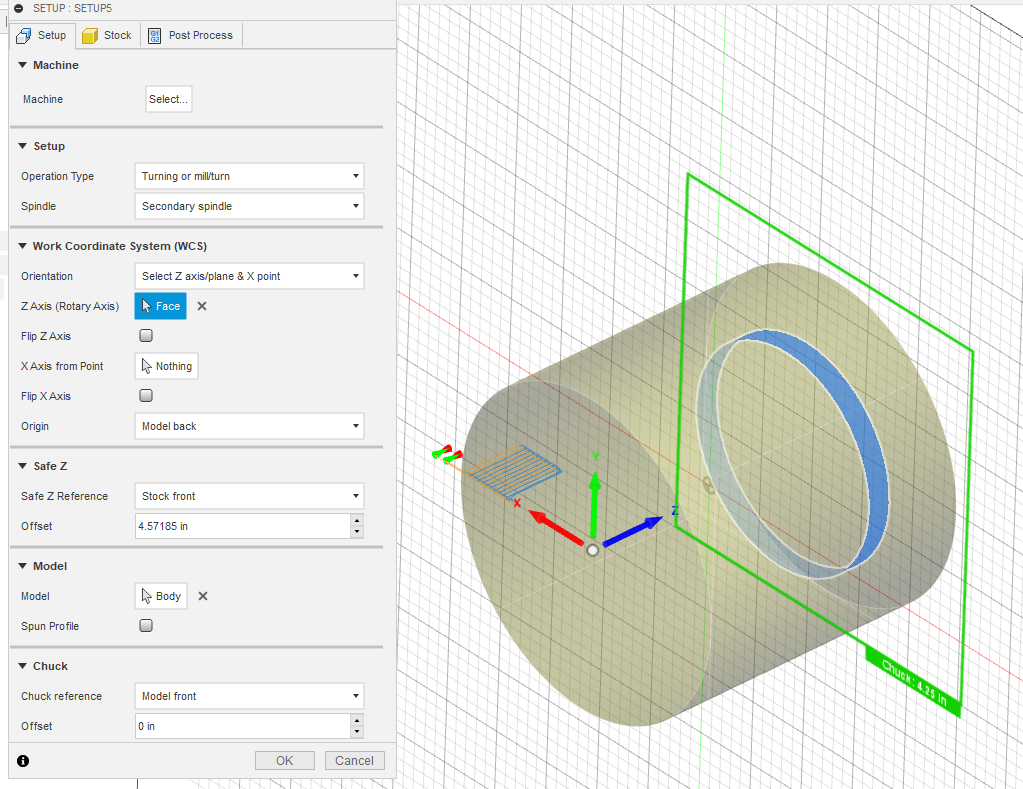
Task: Click the Z Axis Face selection button
Action: pyautogui.click(x=160, y=306)
